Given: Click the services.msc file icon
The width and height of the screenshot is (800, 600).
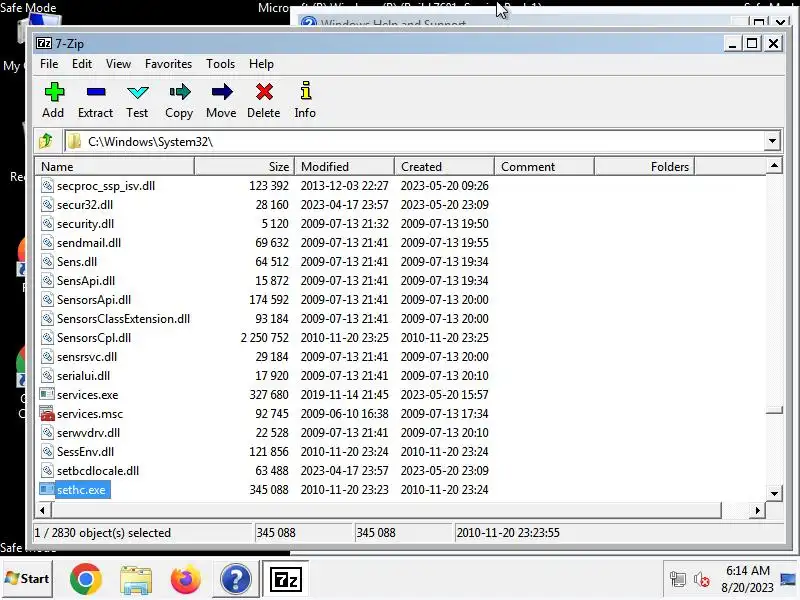Looking at the screenshot, I should coord(47,413).
